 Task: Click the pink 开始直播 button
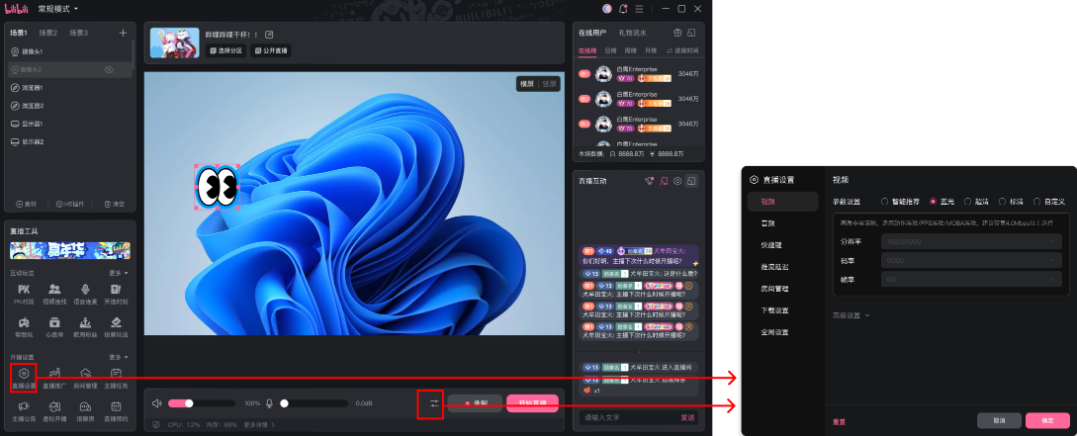532,403
